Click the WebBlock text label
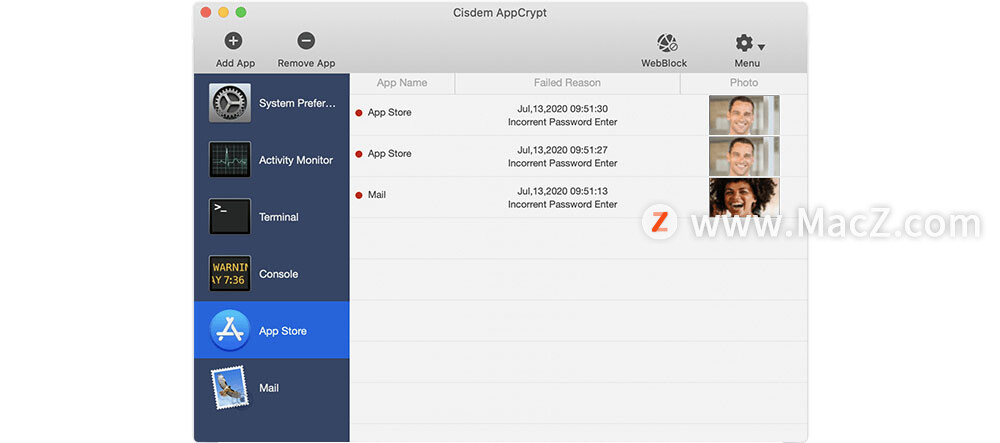 pos(664,63)
